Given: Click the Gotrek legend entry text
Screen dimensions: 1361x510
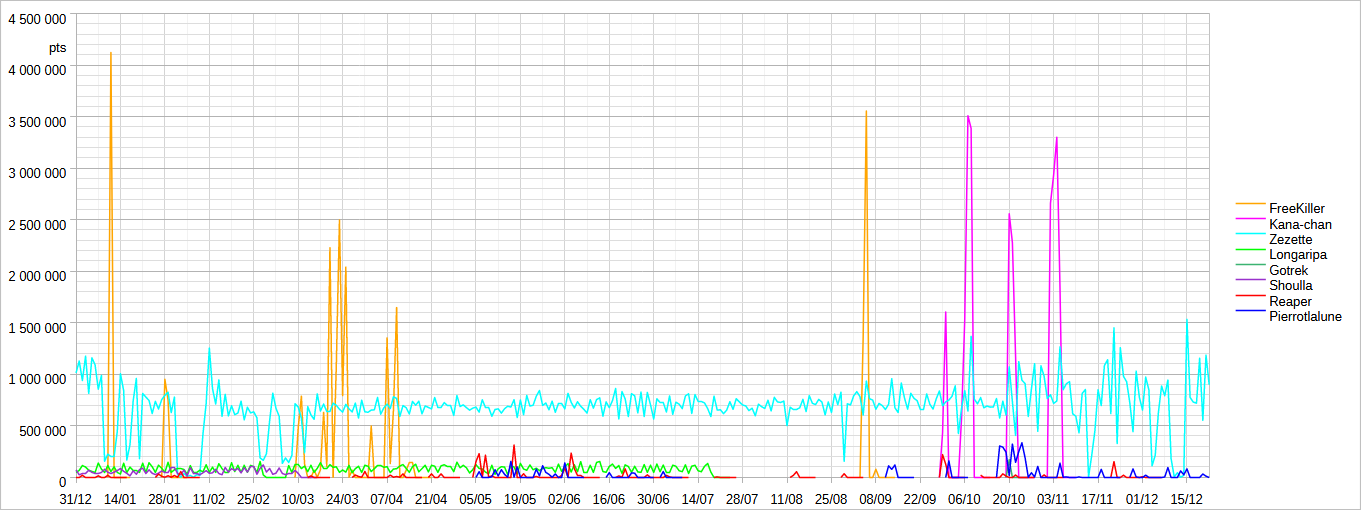Looking at the screenshot, I should [1288, 271].
